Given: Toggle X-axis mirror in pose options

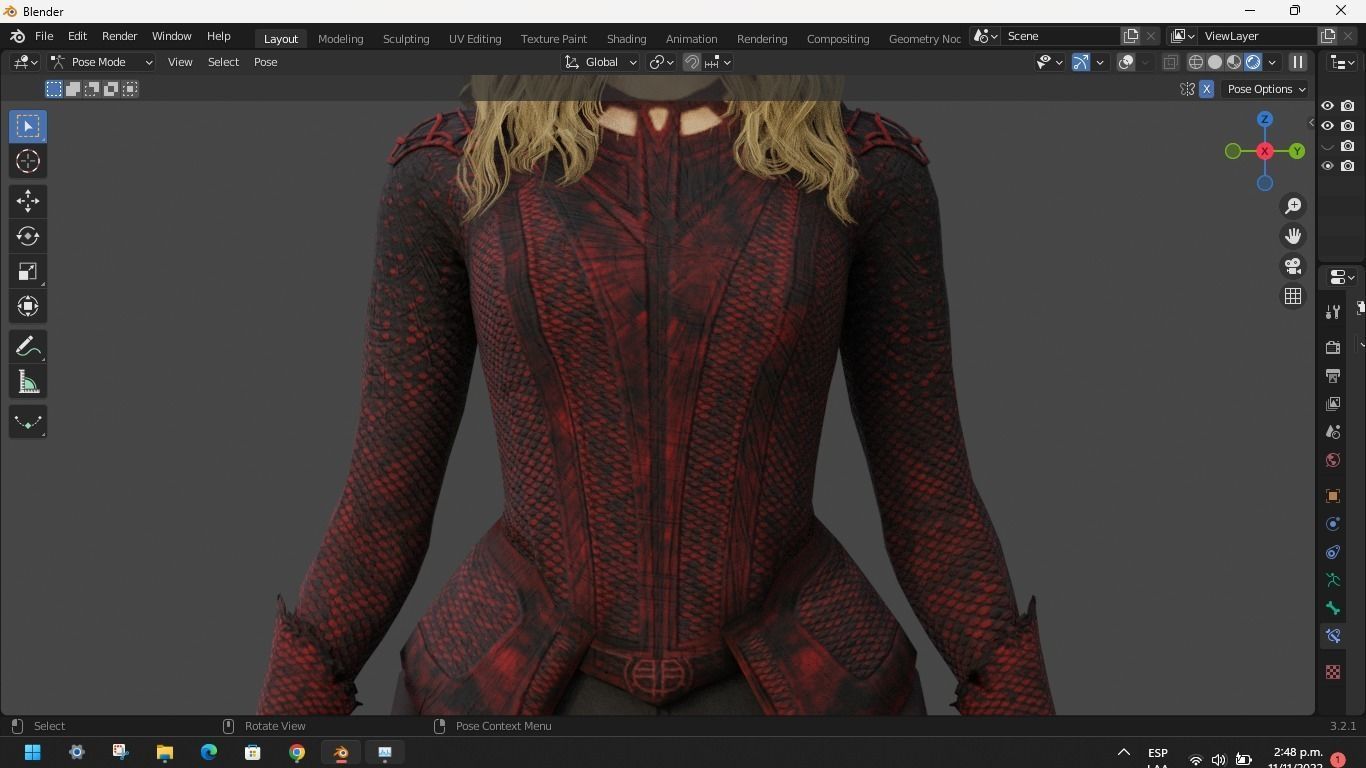Looking at the screenshot, I should [1206, 89].
